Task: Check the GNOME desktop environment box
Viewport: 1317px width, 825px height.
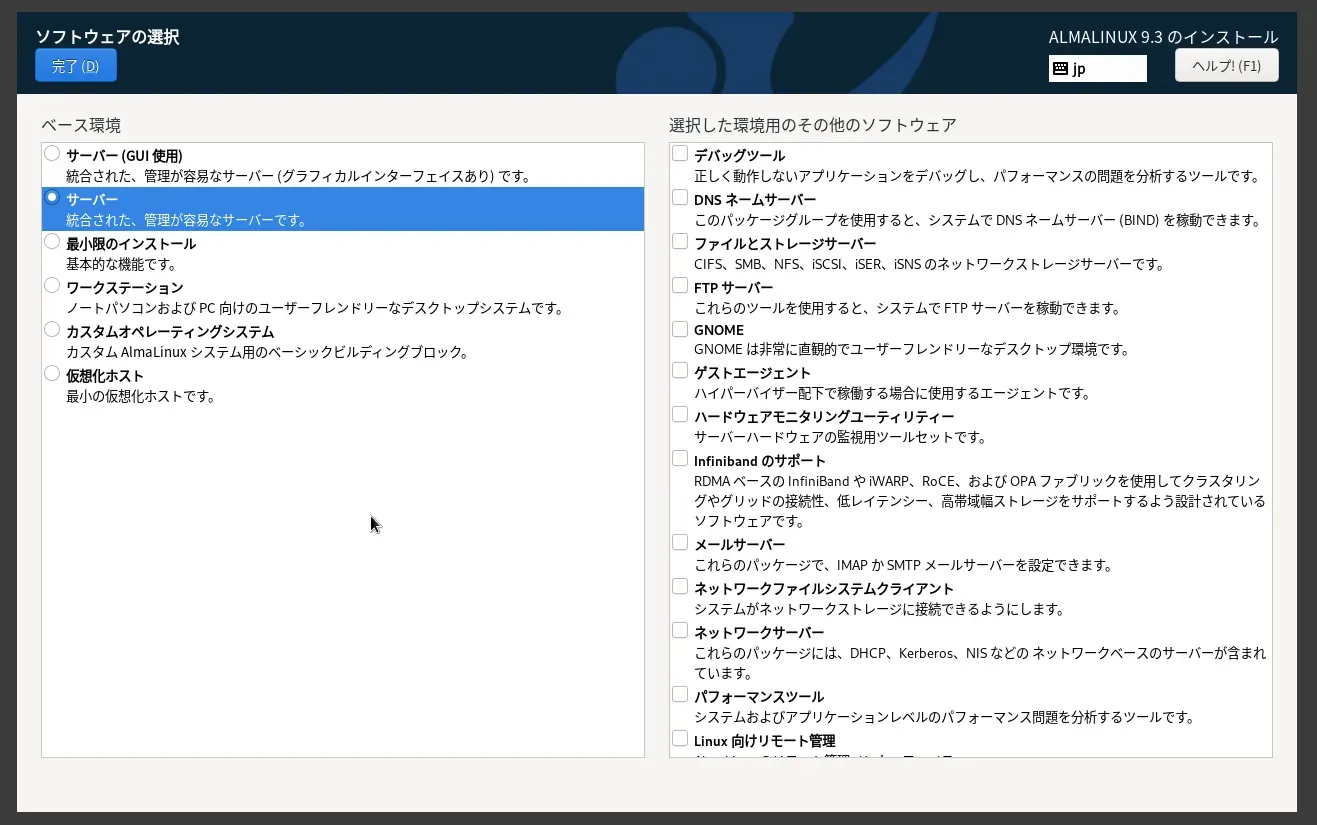Action: (x=680, y=328)
